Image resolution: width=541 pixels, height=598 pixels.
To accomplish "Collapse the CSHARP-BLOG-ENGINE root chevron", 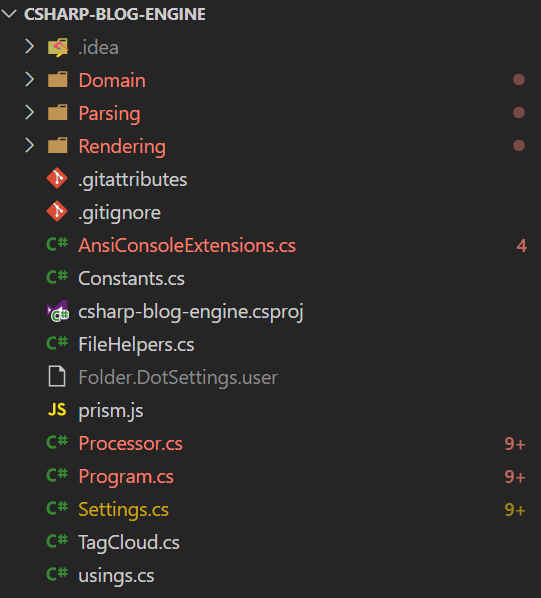I will pyautogui.click(x=9, y=14).
